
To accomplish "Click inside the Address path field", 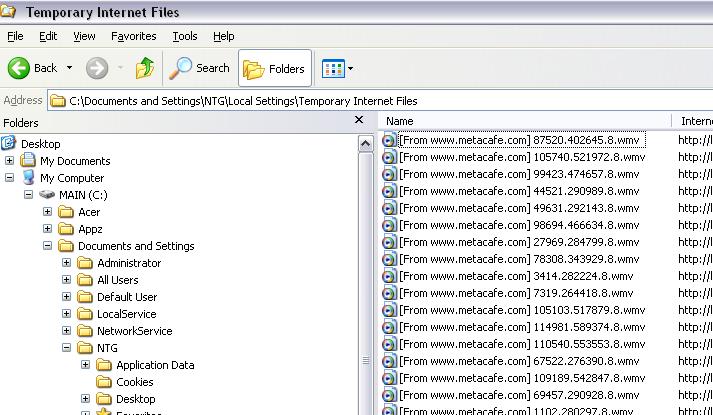I will click(x=380, y=100).
